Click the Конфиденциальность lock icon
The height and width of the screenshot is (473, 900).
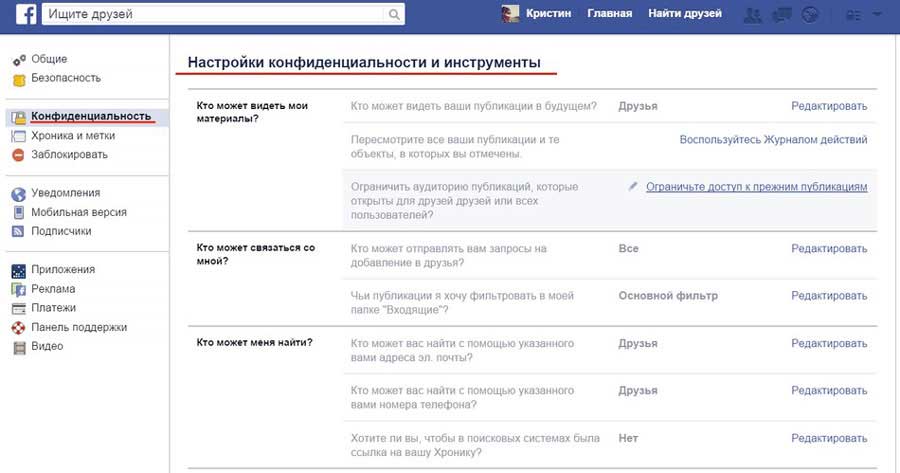coord(19,118)
